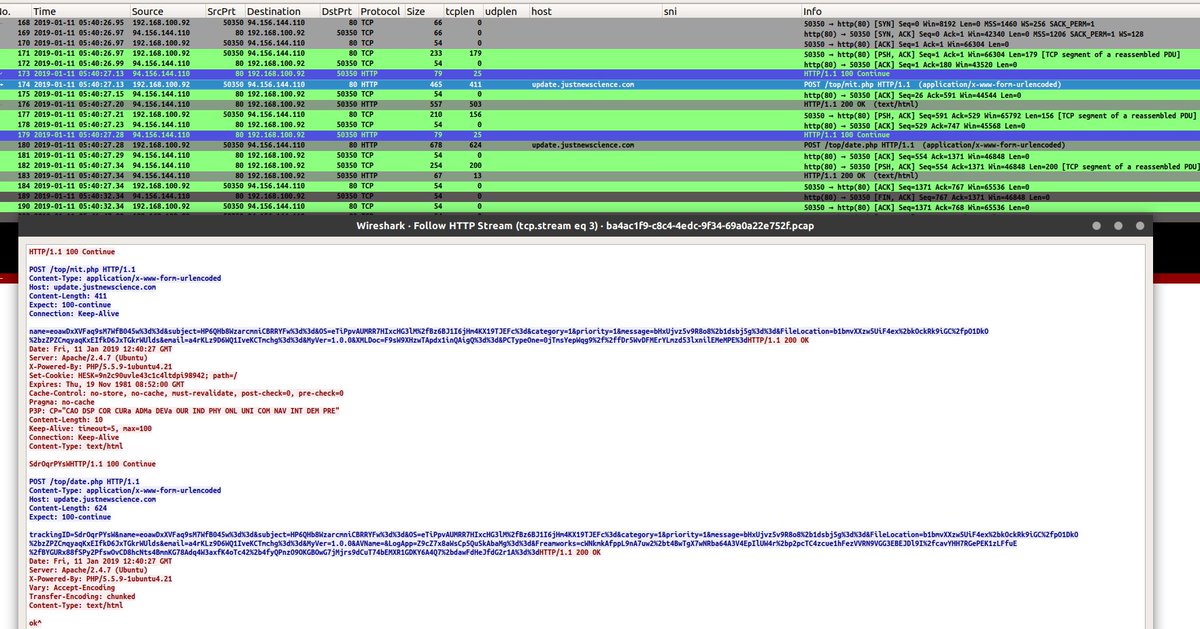Select packet 183 HTTP 200 OK size 67
This screenshot has height=629, width=1200.
(600, 175)
